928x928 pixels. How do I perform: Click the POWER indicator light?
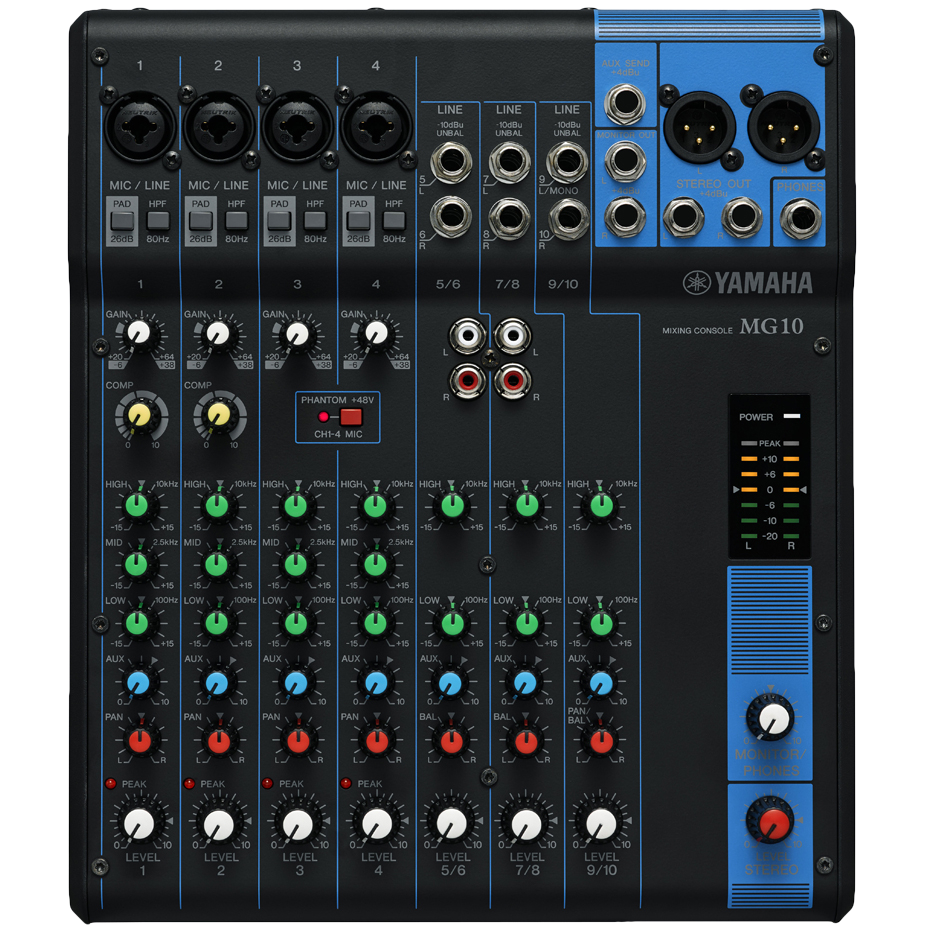click(x=792, y=417)
